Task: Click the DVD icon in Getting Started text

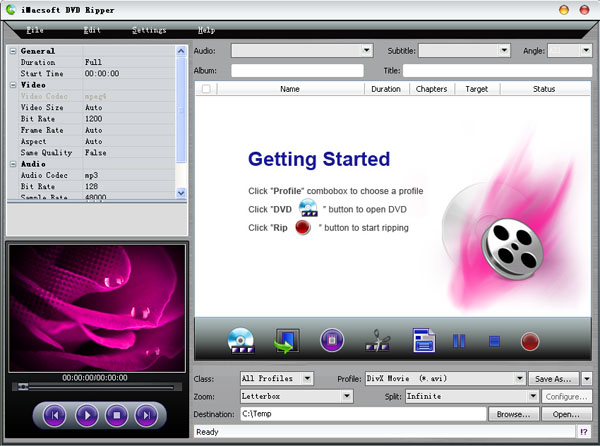Action: (x=308, y=208)
